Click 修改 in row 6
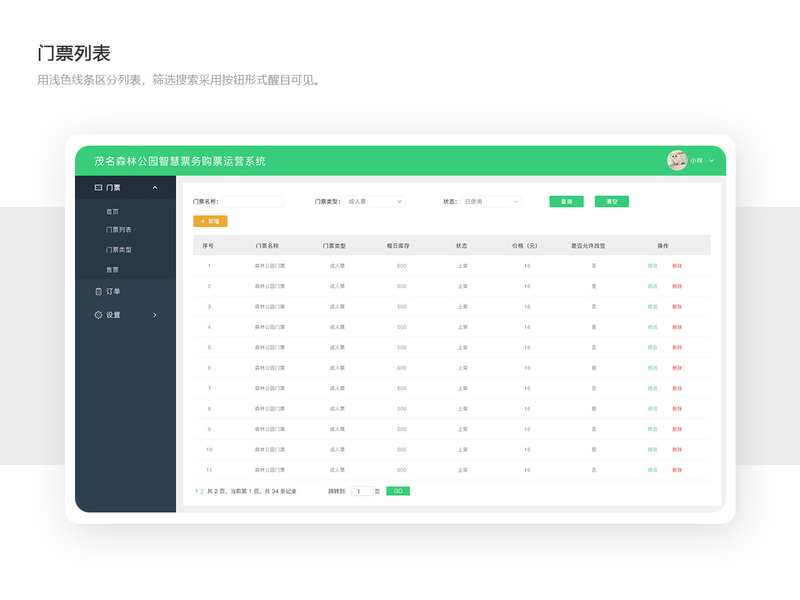Image resolution: width=800 pixels, height=600 pixels. tap(653, 368)
